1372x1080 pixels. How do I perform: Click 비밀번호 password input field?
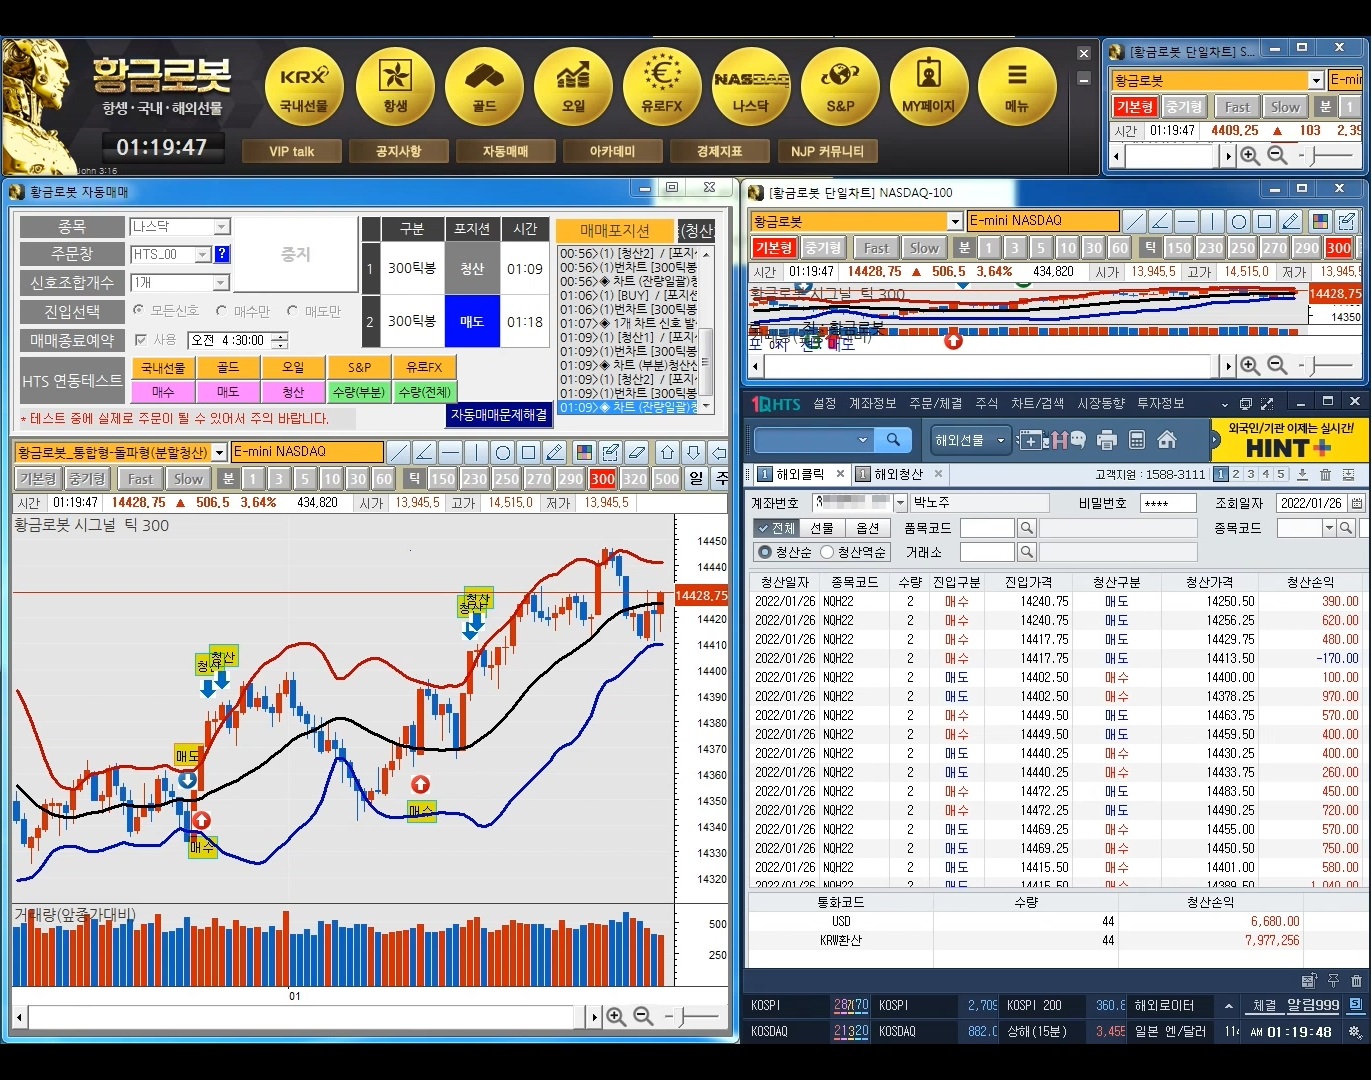(1167, 503)
